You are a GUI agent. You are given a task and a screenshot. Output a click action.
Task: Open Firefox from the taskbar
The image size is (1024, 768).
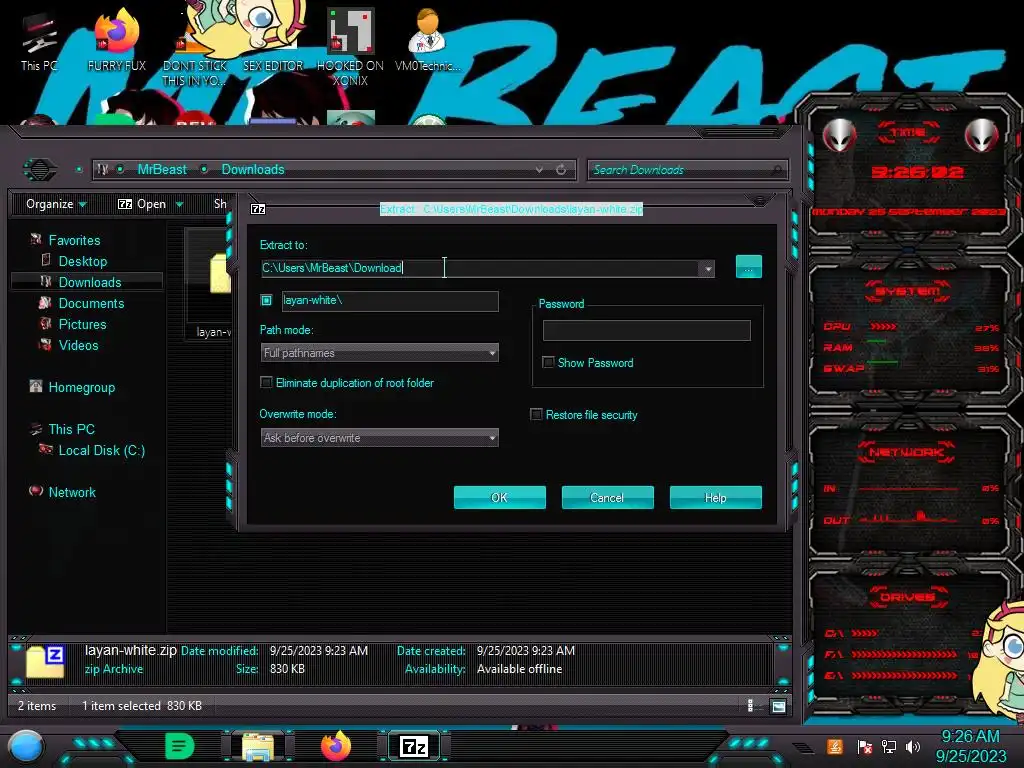click(336, 746)
